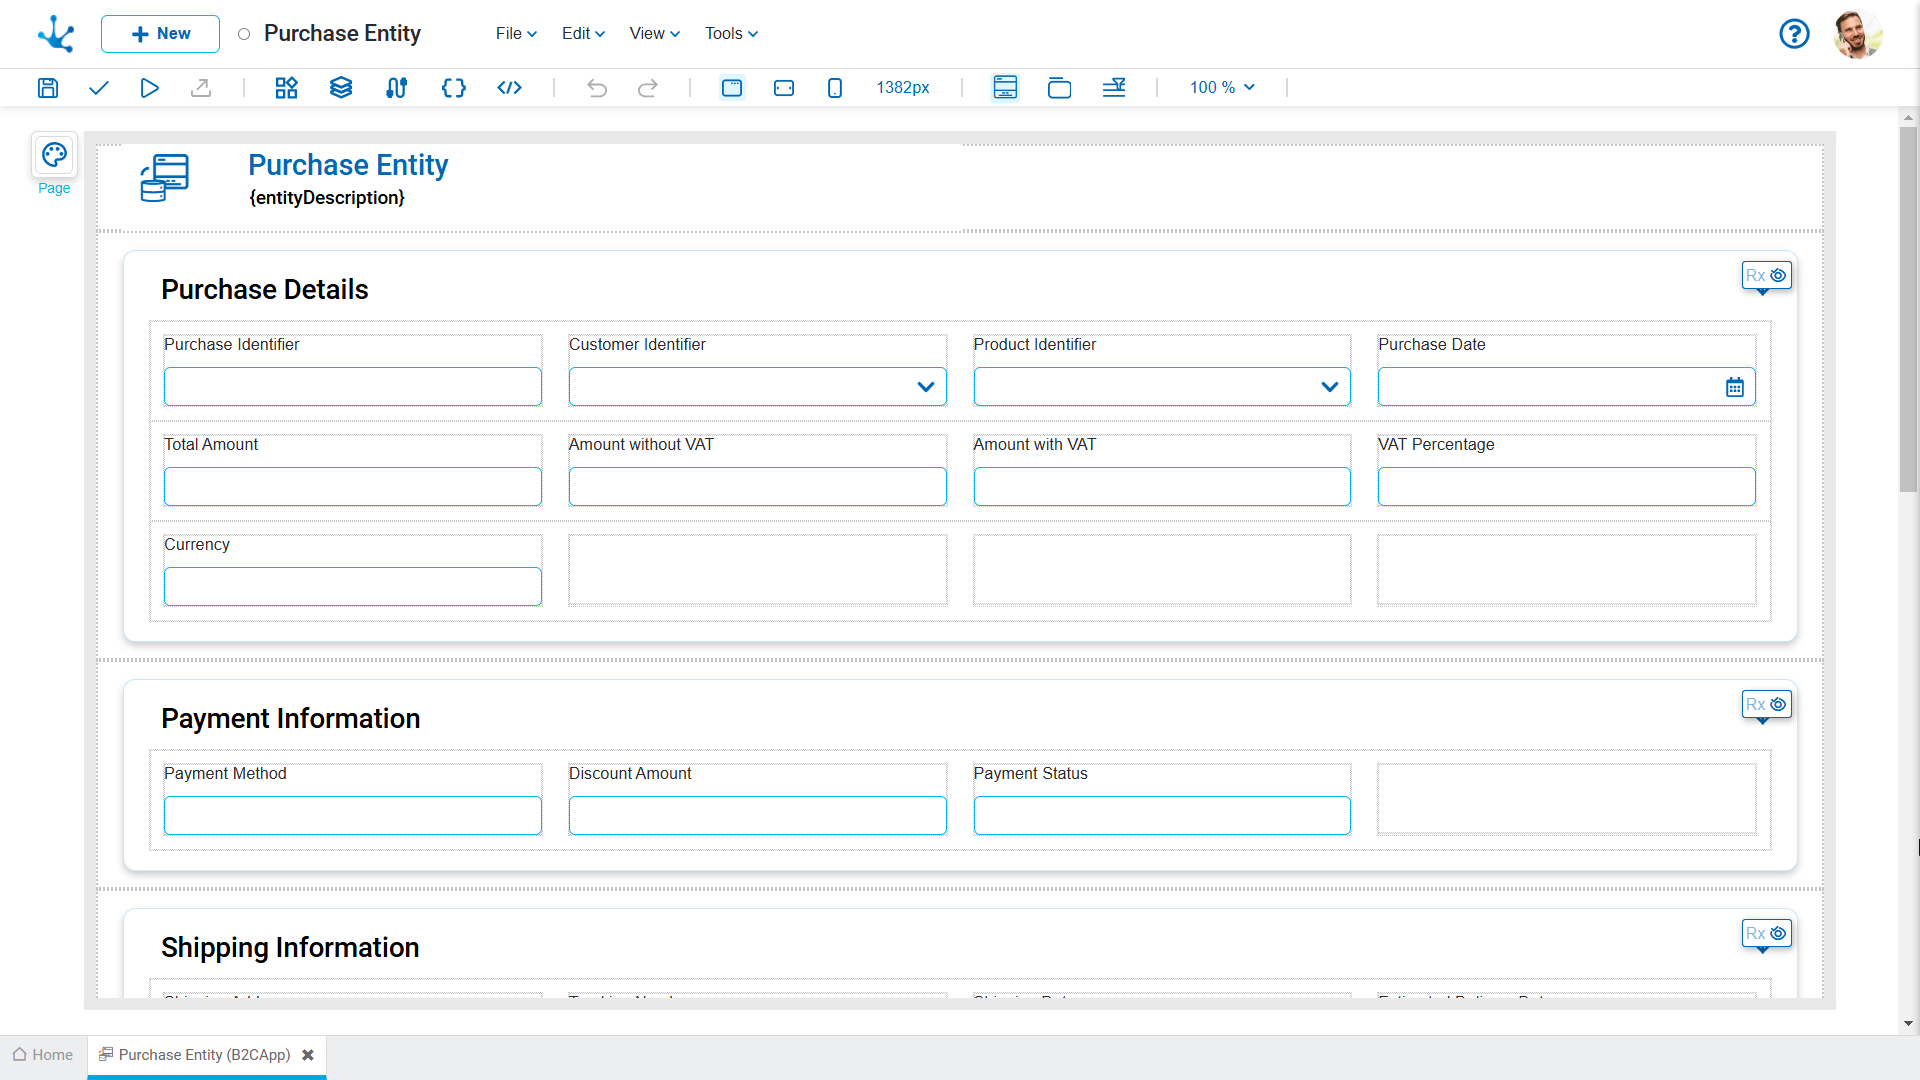Click the undo arrow icon
1920x1080 pixels.
tap(597, 88)
